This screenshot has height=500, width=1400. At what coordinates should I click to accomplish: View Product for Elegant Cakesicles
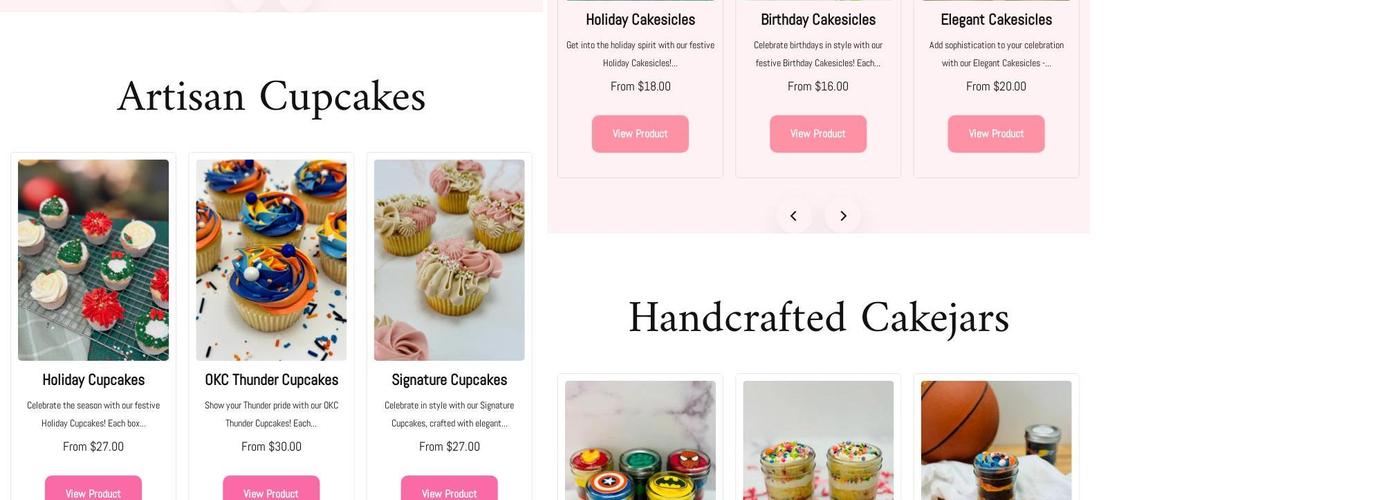[996, 134]
